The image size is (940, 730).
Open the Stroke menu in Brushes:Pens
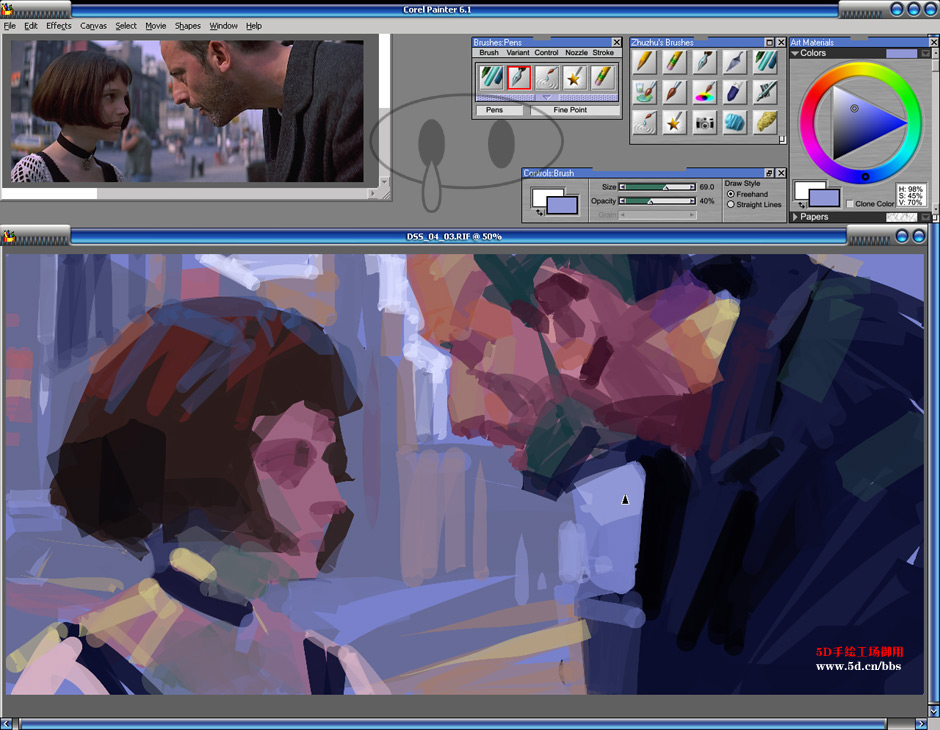pyautogui.click(x=603, y=53)
